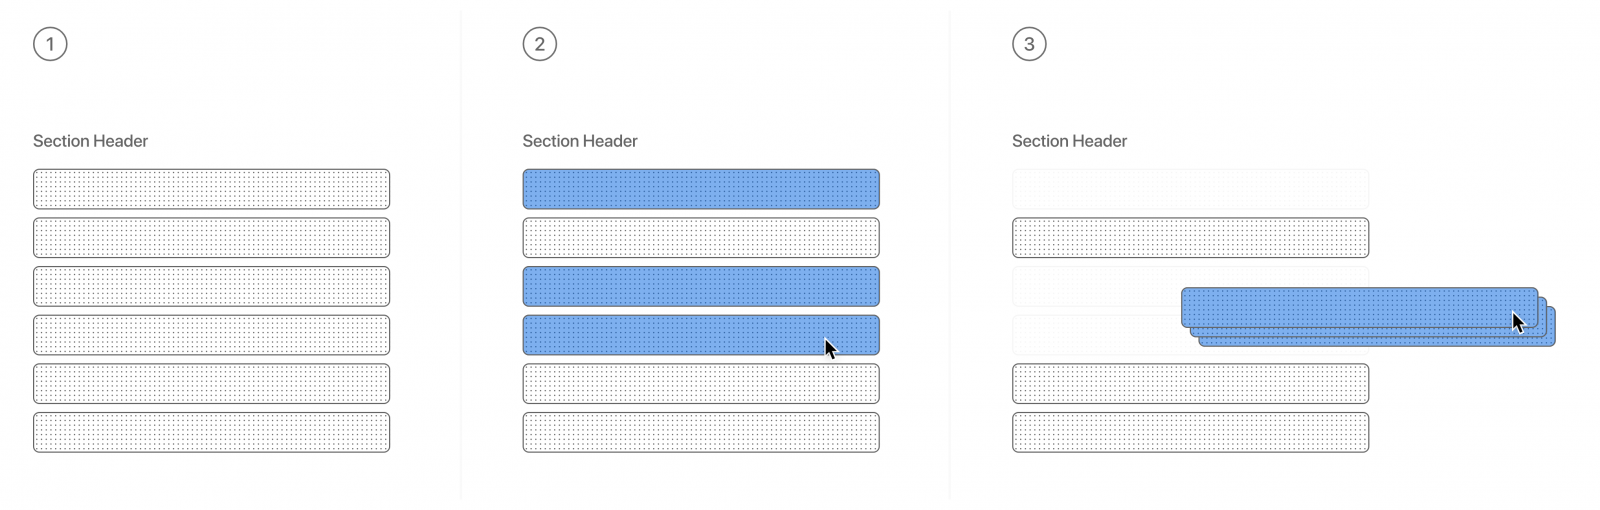Click the Section Header text in panel 2
The width and height of the screenshot is (1600, 510).
point(580,141)
